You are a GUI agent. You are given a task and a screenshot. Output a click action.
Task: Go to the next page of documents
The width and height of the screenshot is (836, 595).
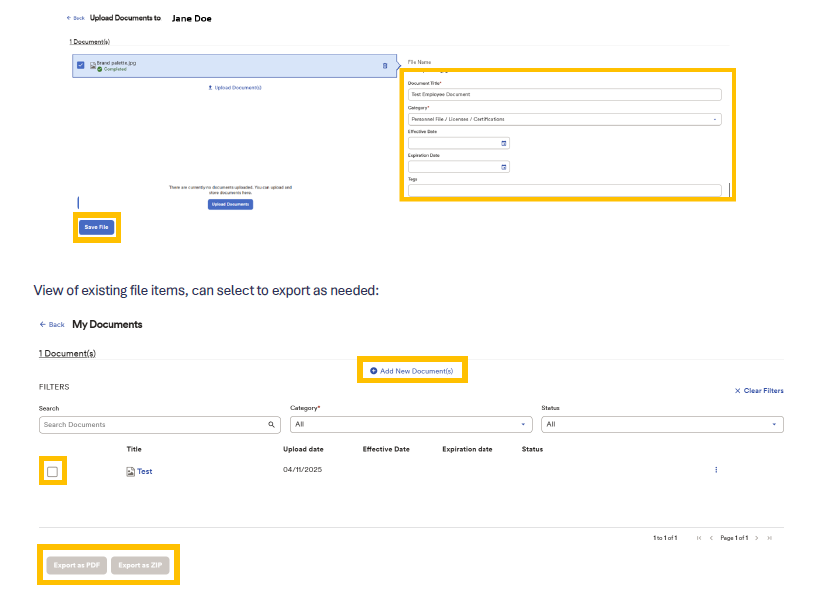[x=757, y=538]
